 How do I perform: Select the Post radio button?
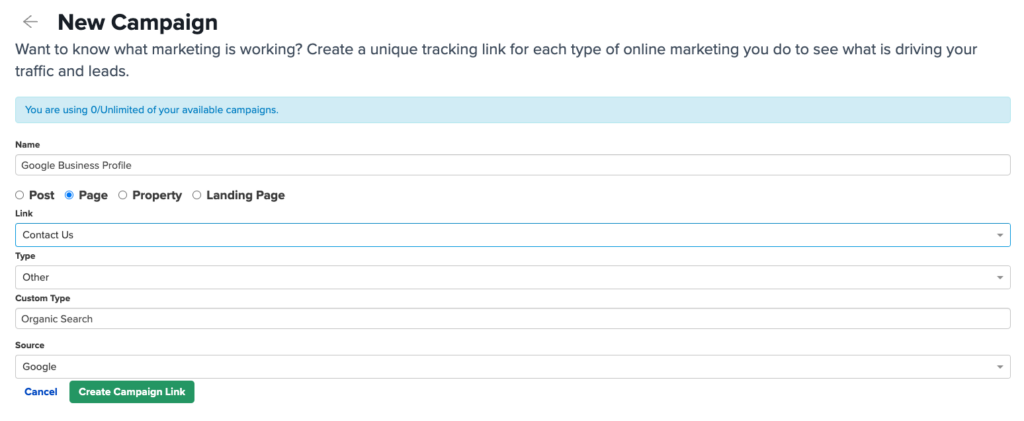[20, 195]
